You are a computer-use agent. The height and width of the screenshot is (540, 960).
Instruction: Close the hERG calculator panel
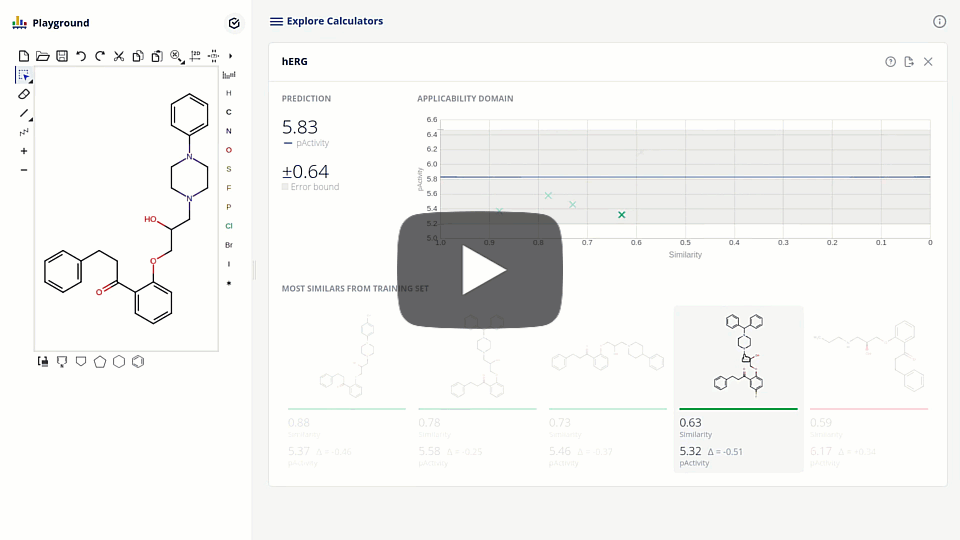tap(928, 62)
